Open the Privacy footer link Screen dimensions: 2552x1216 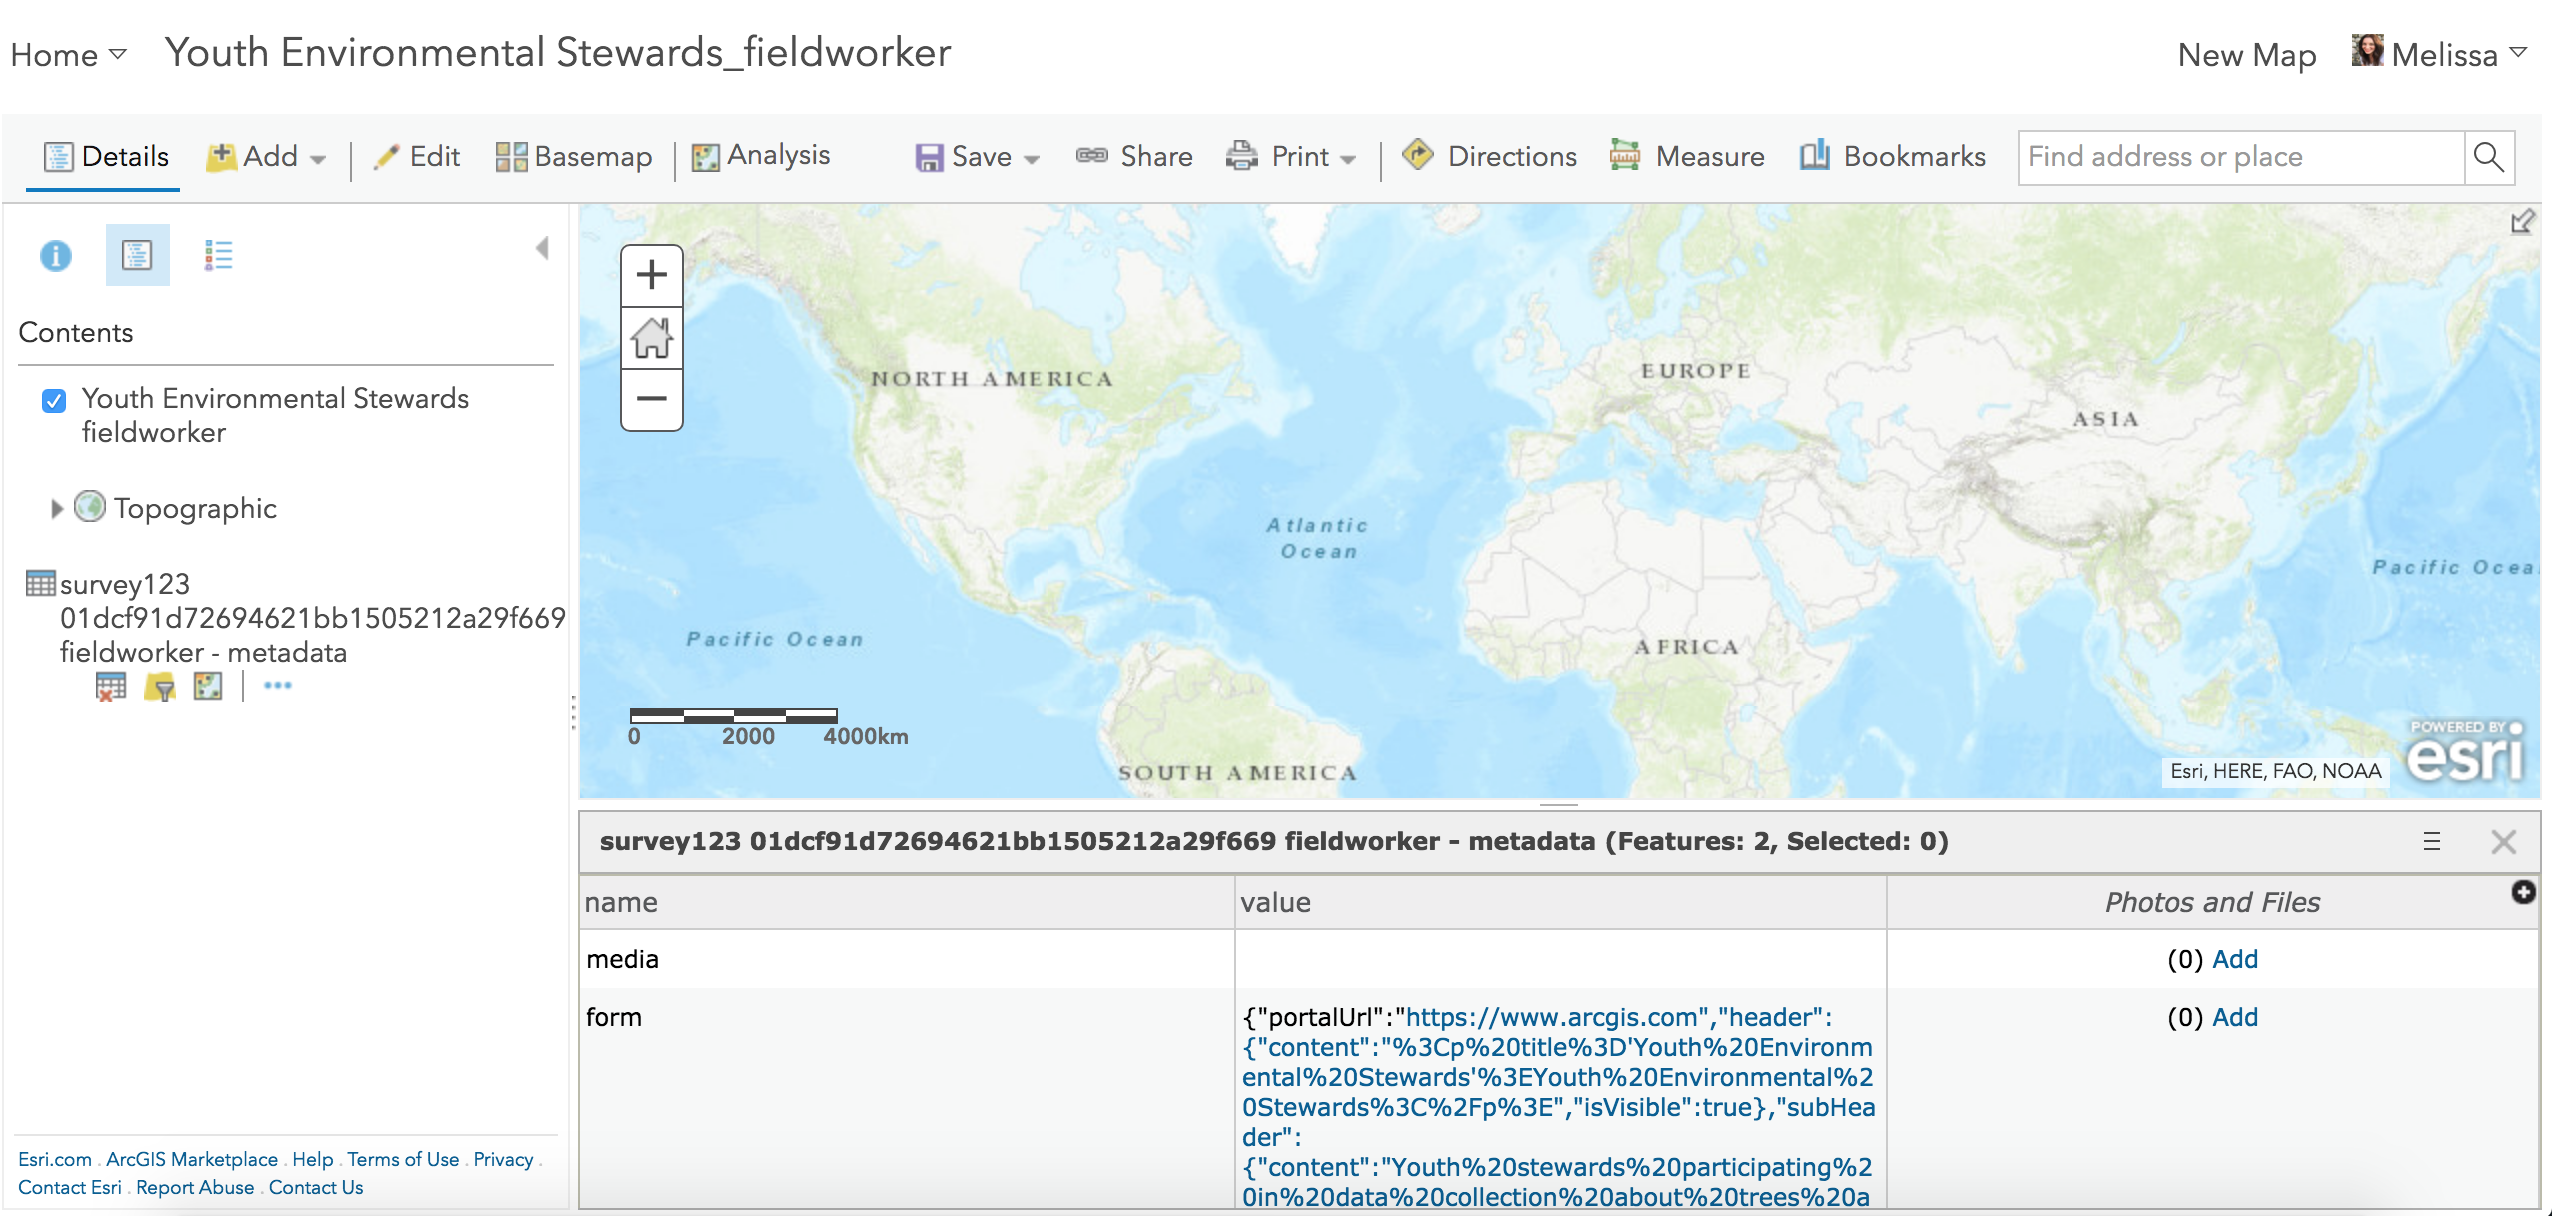(503, 1159)
